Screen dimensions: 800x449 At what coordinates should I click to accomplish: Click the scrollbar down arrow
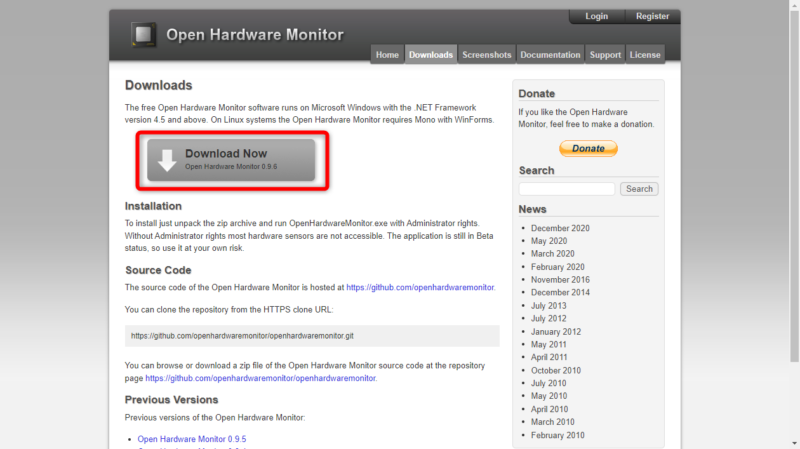(794, 444)
